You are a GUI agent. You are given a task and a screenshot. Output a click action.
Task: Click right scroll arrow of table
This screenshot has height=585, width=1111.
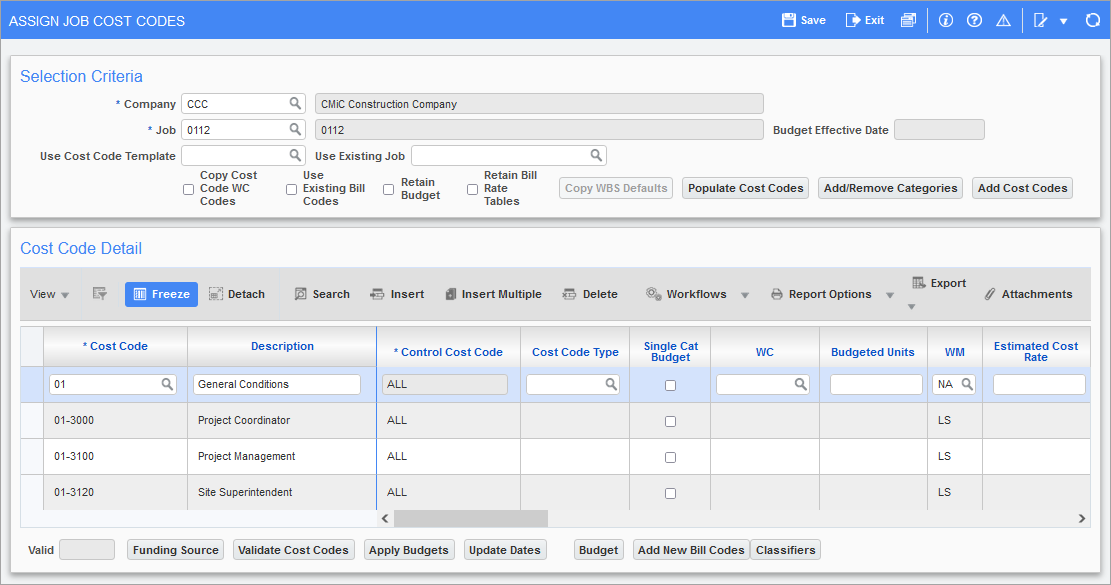coord(1082,518)
